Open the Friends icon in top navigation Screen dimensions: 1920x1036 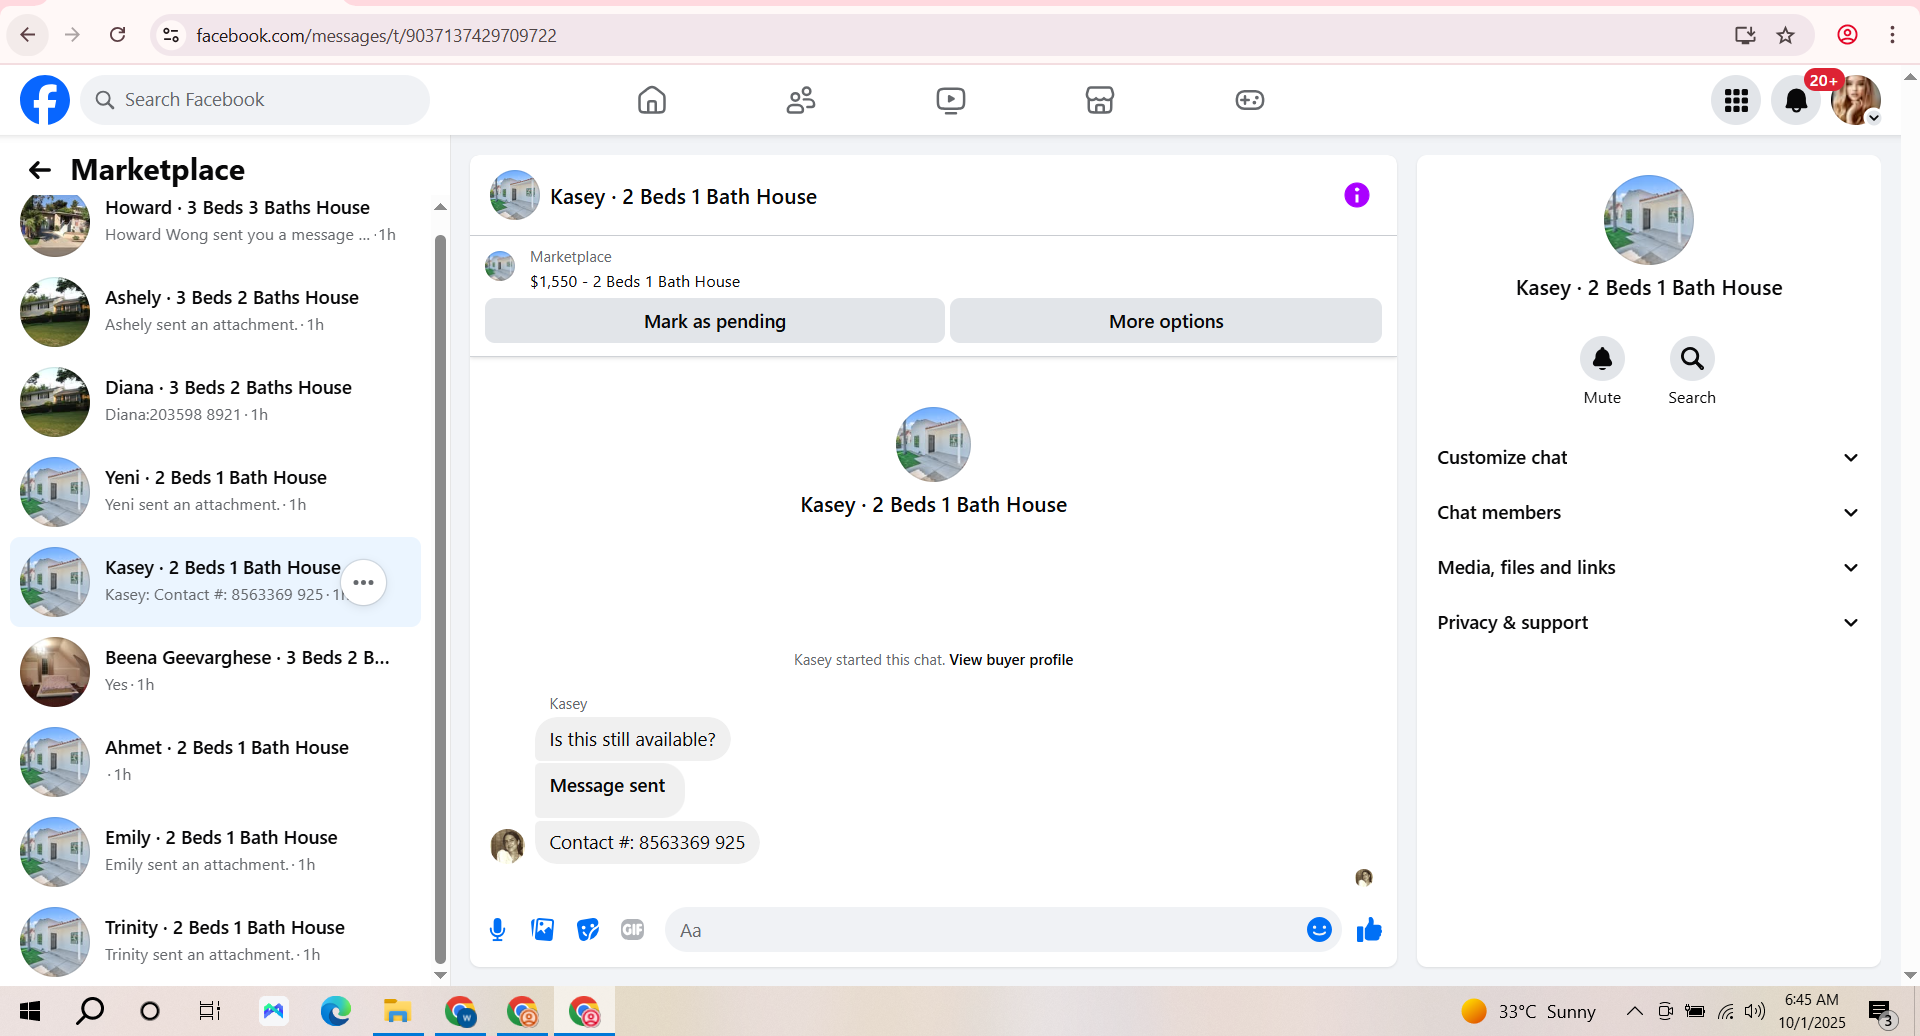tap(801, 100)
